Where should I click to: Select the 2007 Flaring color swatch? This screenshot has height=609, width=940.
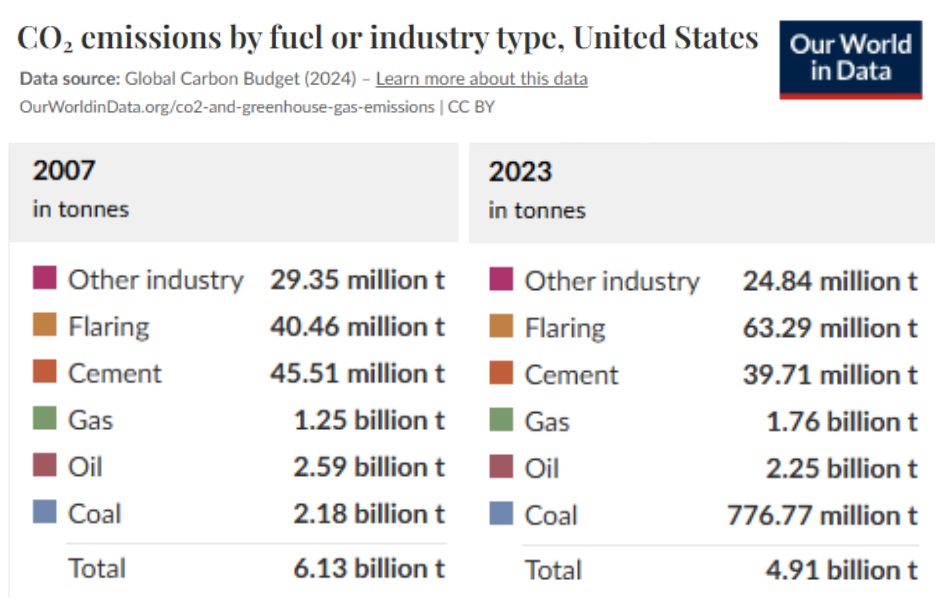[x=44, y=325]
